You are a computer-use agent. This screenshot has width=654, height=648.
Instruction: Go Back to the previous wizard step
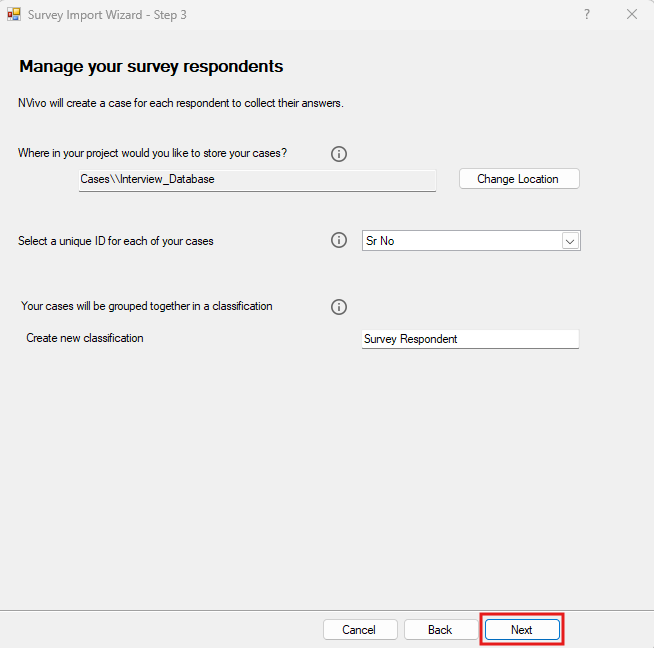point(440,629)
